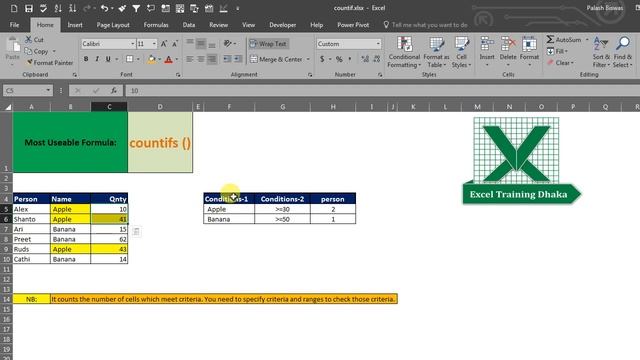Image resolution: width=640 pixels, height=360 pixels.
Task: Click row 14 header
Action: (6, 299)
